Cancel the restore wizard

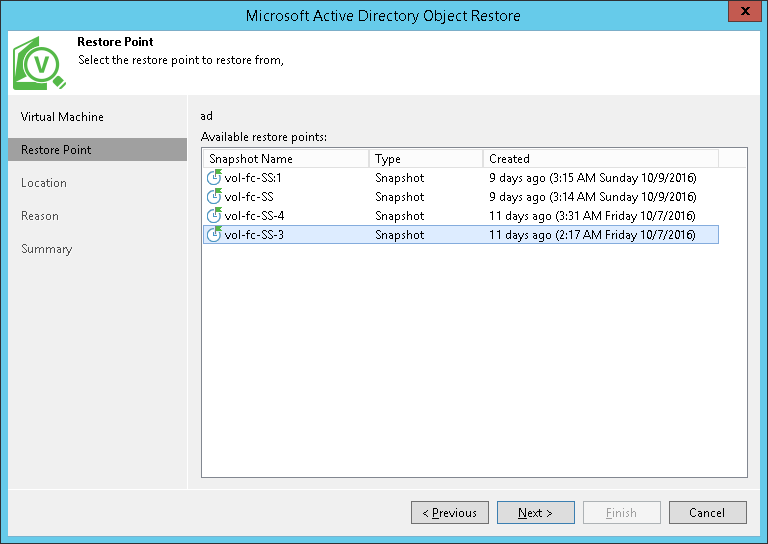pos(708,512)
